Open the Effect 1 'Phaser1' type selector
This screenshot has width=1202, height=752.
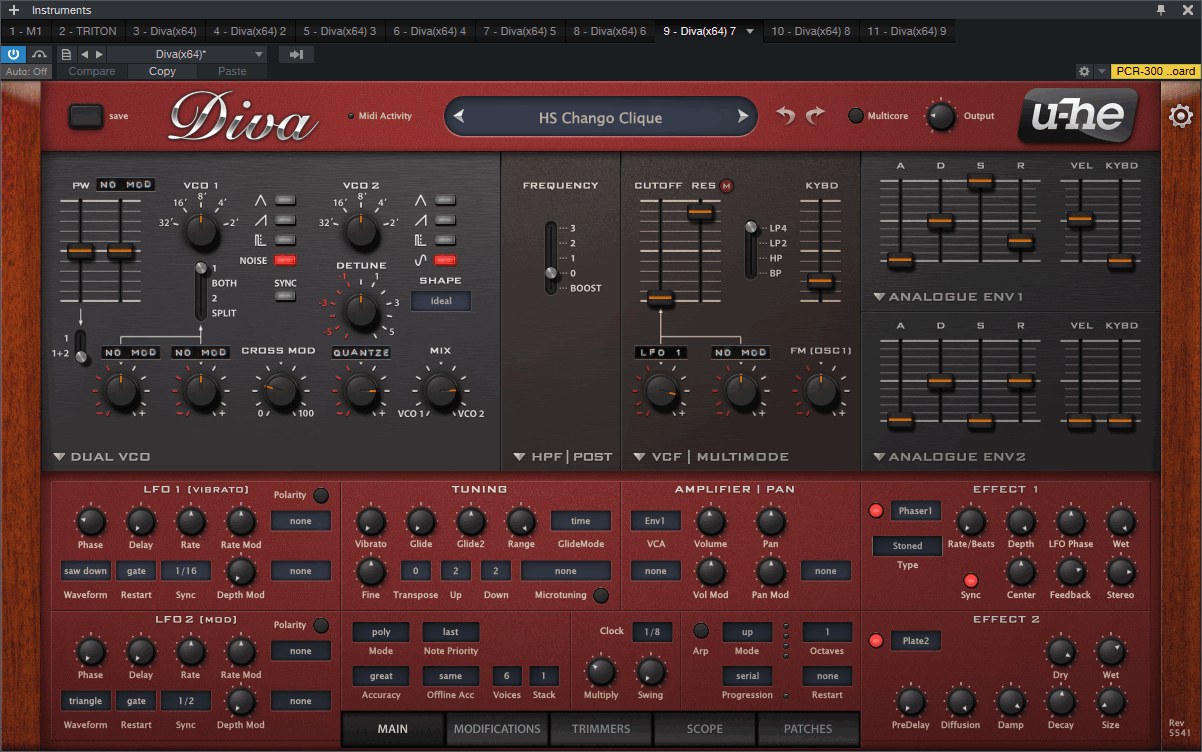point(916,511)
